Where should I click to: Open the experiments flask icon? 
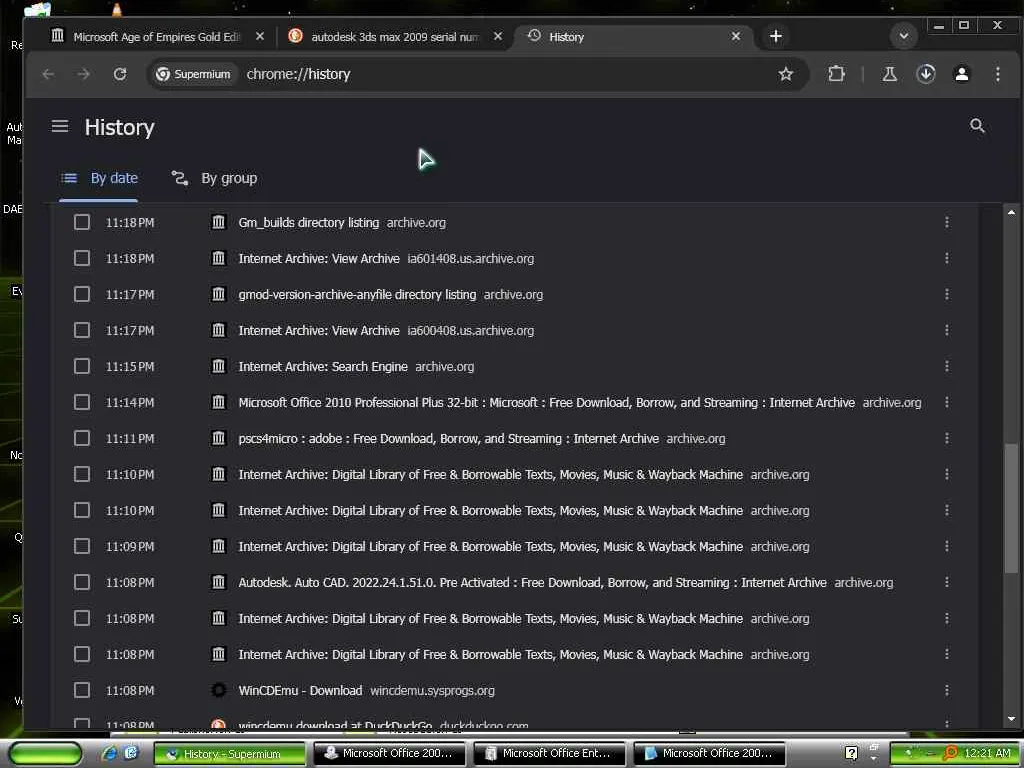889,74
